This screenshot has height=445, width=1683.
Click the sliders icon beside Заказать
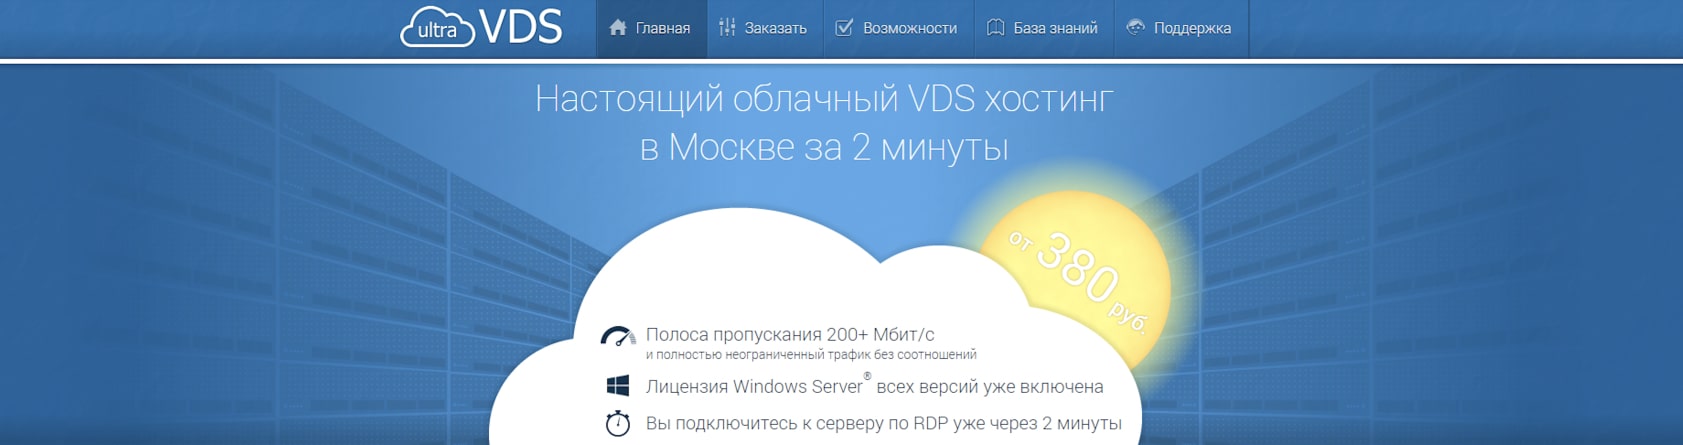[727, 28]
